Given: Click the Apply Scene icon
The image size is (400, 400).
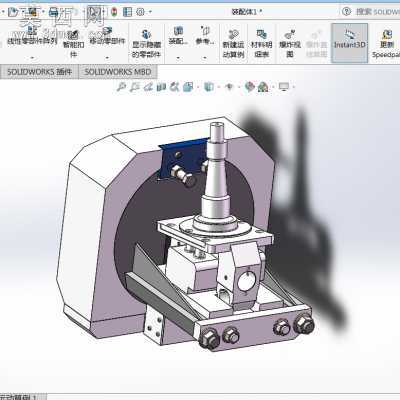Looking at the screenshot, I should point(263,87).
